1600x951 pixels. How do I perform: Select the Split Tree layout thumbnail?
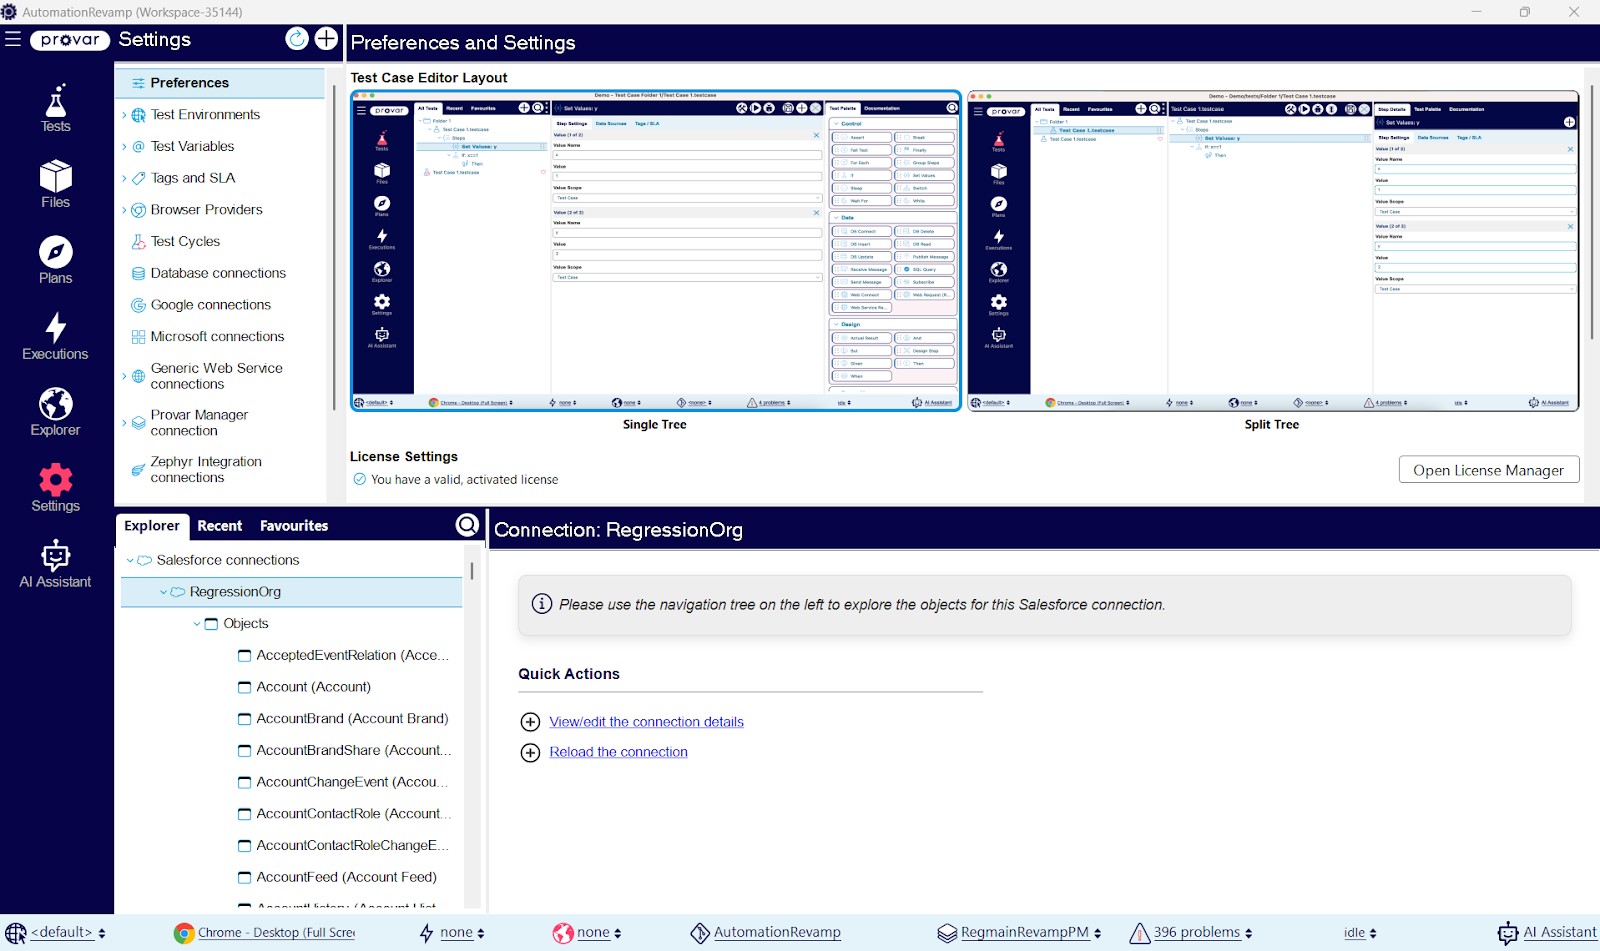coord(1273,251)
